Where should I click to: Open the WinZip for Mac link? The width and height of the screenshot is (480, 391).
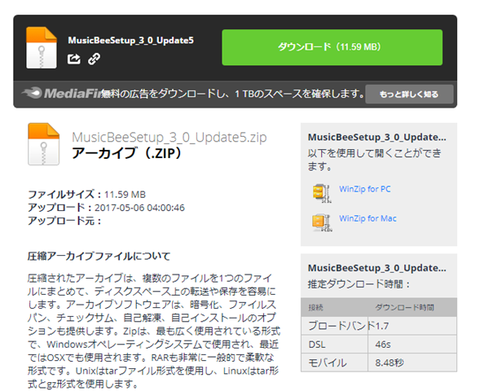point(368,218)
